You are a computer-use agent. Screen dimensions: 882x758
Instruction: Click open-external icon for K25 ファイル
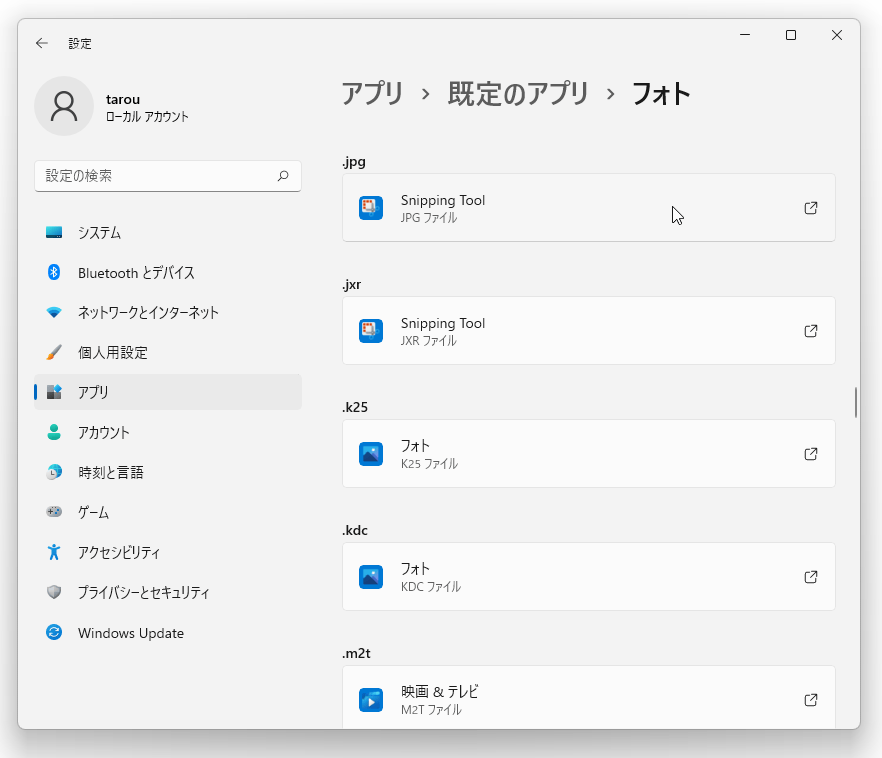point(811,454)
